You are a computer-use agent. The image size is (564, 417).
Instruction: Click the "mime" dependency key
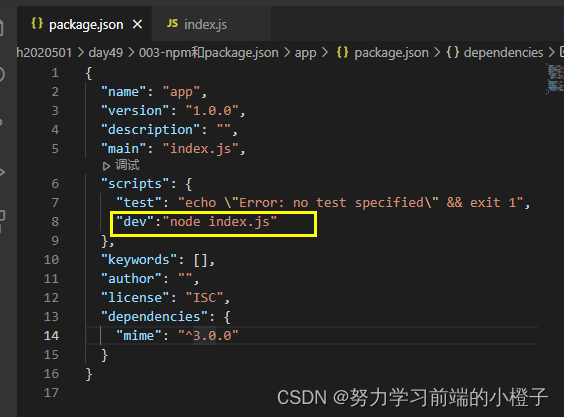(138, 336)
